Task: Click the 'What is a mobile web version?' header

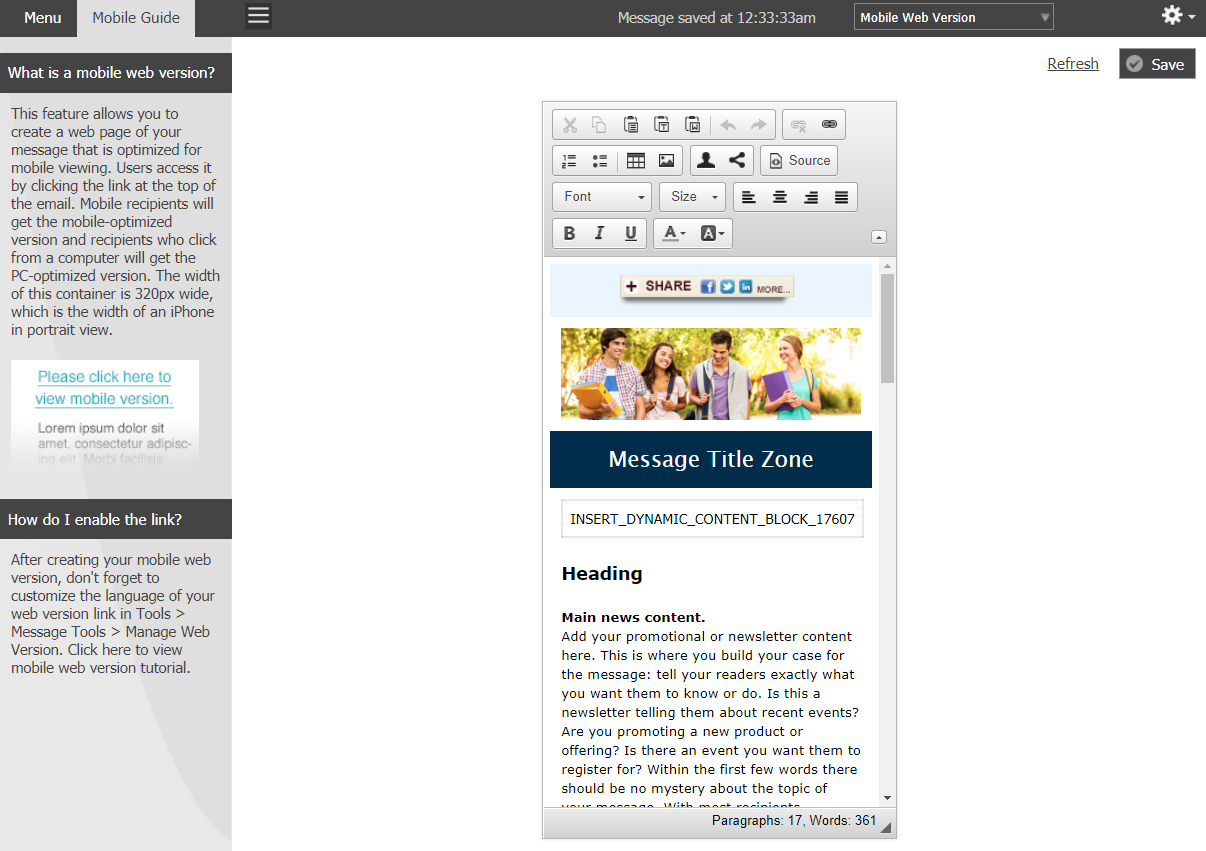Action: coord(116,73)
